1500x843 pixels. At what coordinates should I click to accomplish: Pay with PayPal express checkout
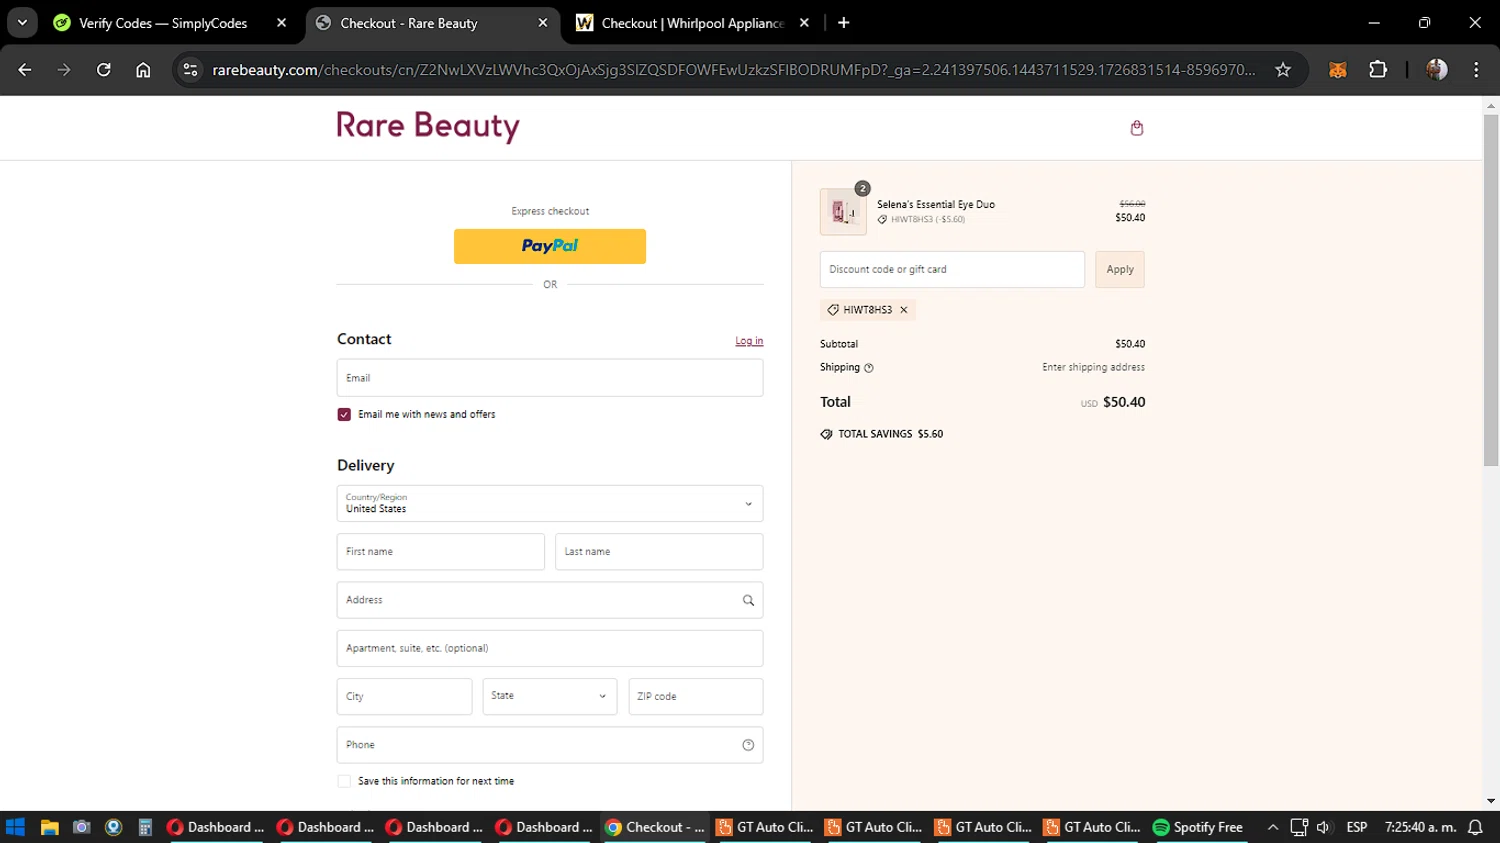click(x=550, y=246)
